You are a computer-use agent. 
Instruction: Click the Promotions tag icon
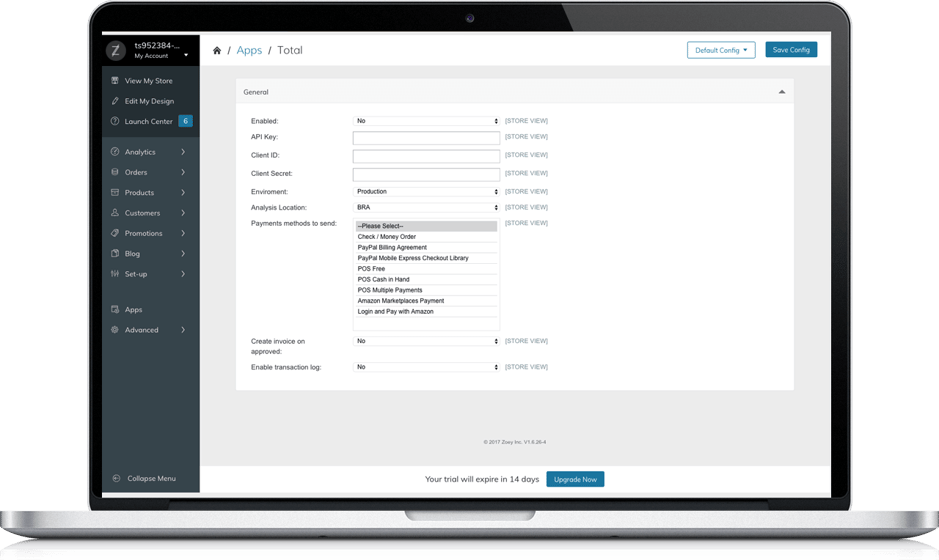tap(115, 233)
